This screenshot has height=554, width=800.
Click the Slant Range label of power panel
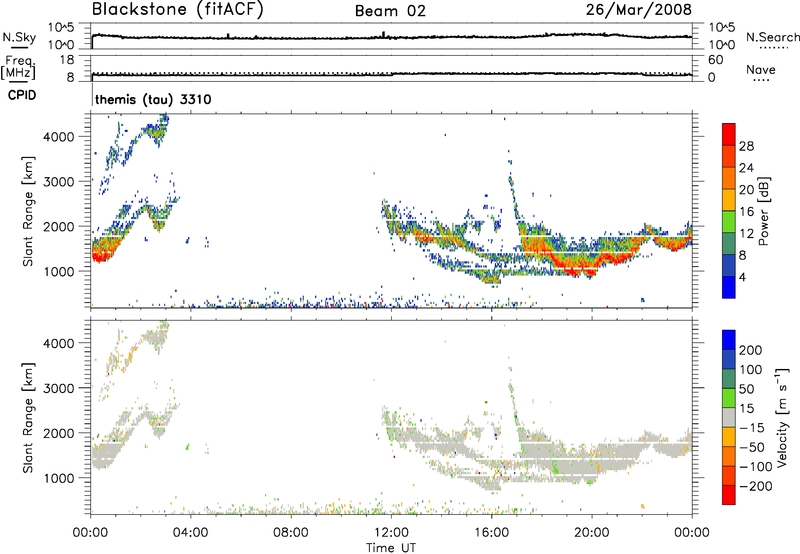28,211
